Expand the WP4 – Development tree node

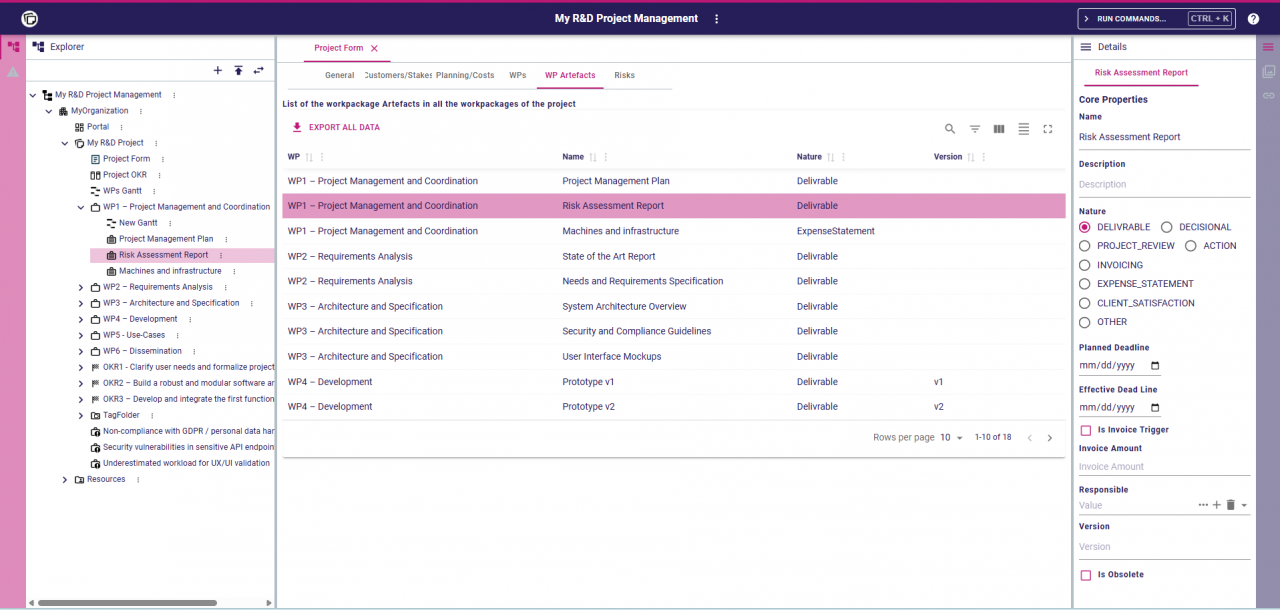pyautogui.click(x=81, y=318)
